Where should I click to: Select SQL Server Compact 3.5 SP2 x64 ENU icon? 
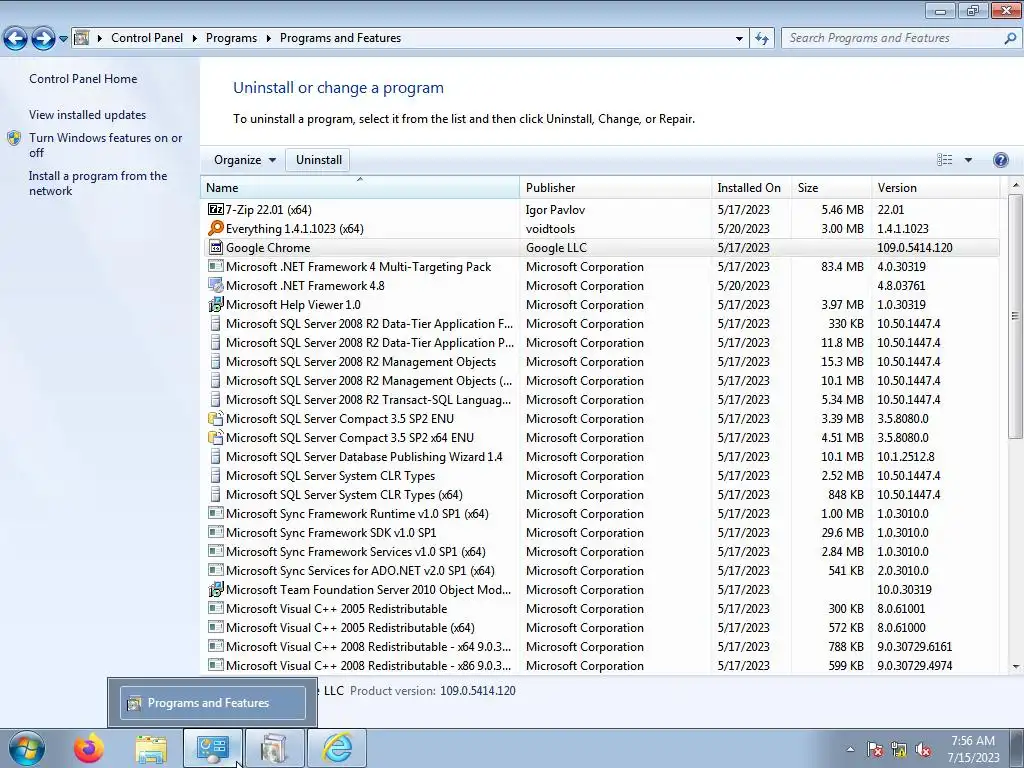coord(216,437)
